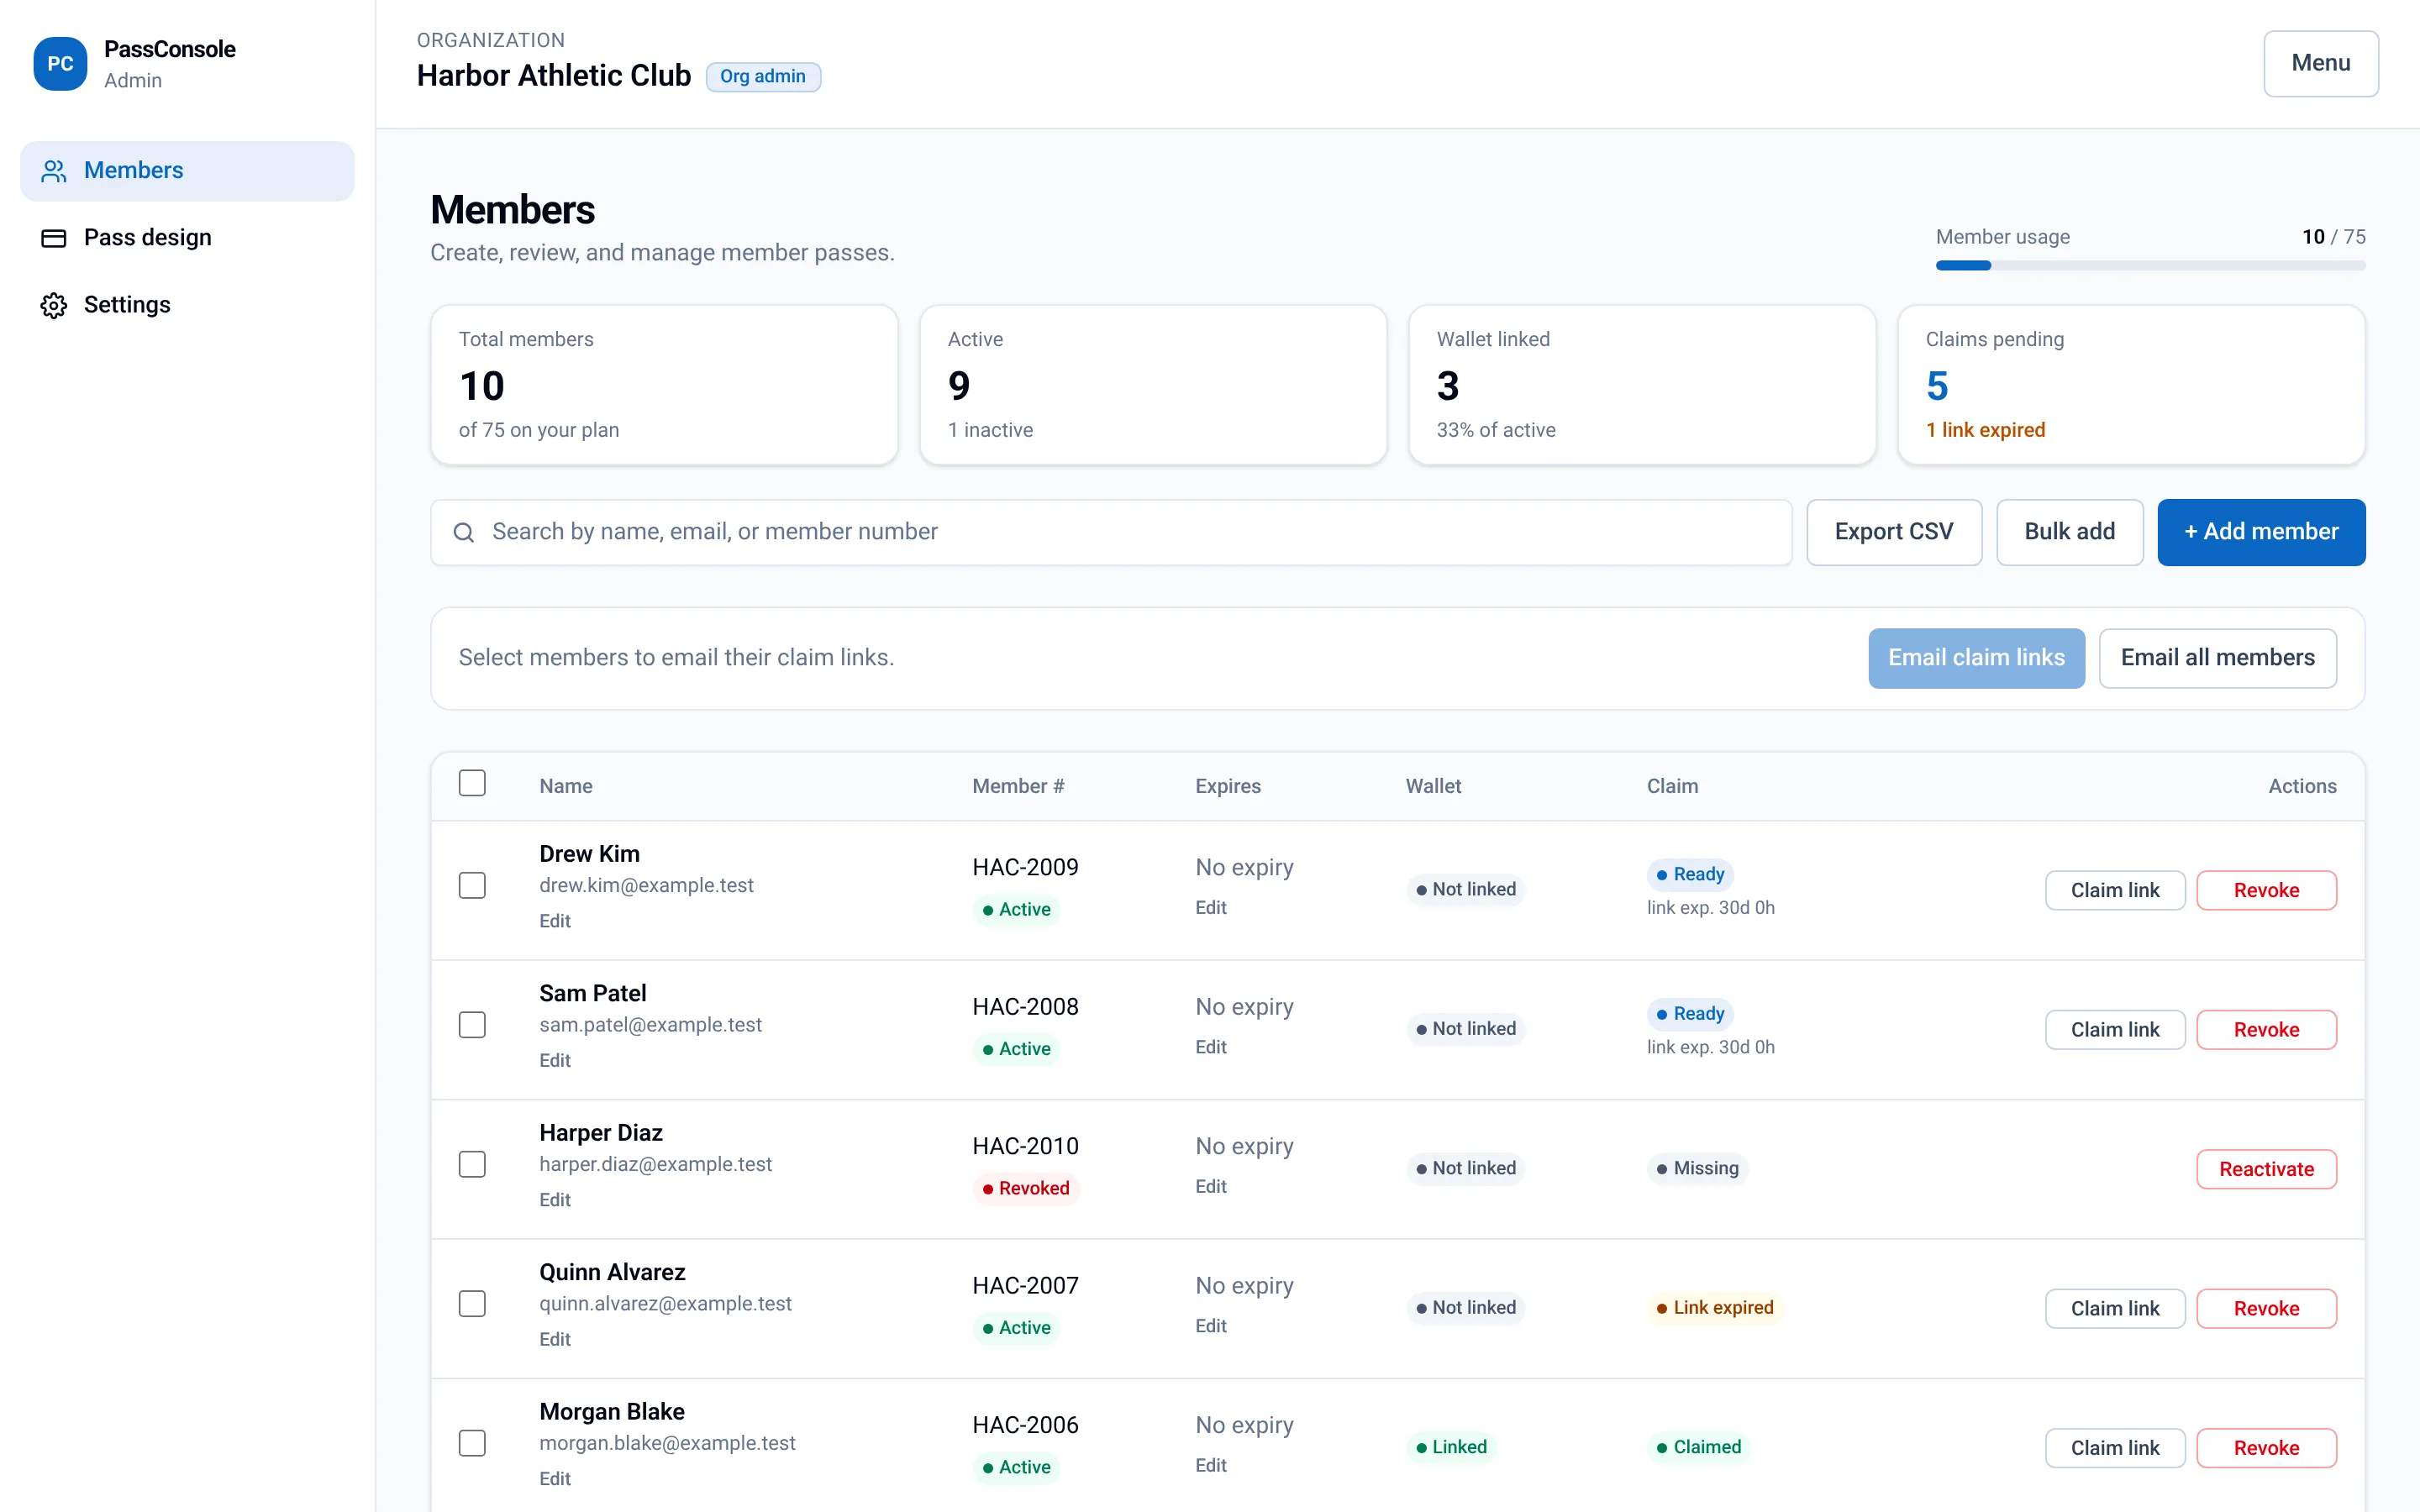
Task: Revoke Quinn Alvarez's pass
Action: tap(2266, 1309)
